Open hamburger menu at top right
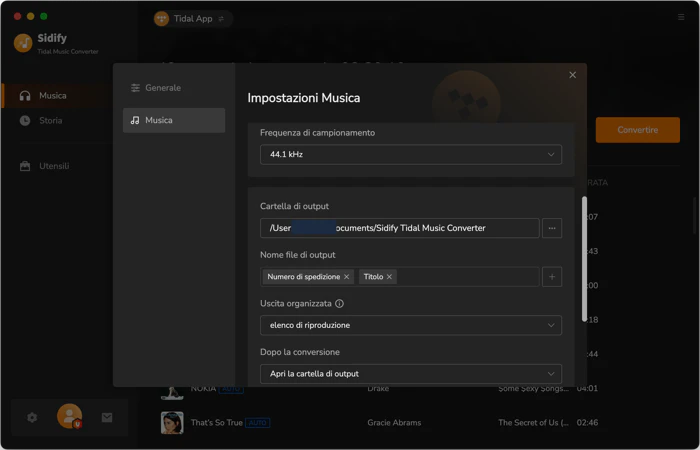700x450 pixels. click(681, 17)
